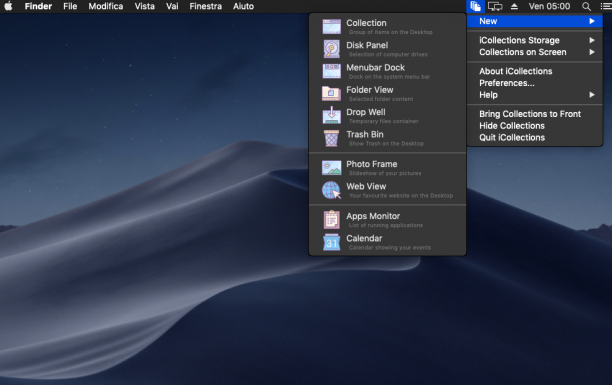612x385 pixels.
Task: Choose Hide Collections
Action: tap(535, 125)
